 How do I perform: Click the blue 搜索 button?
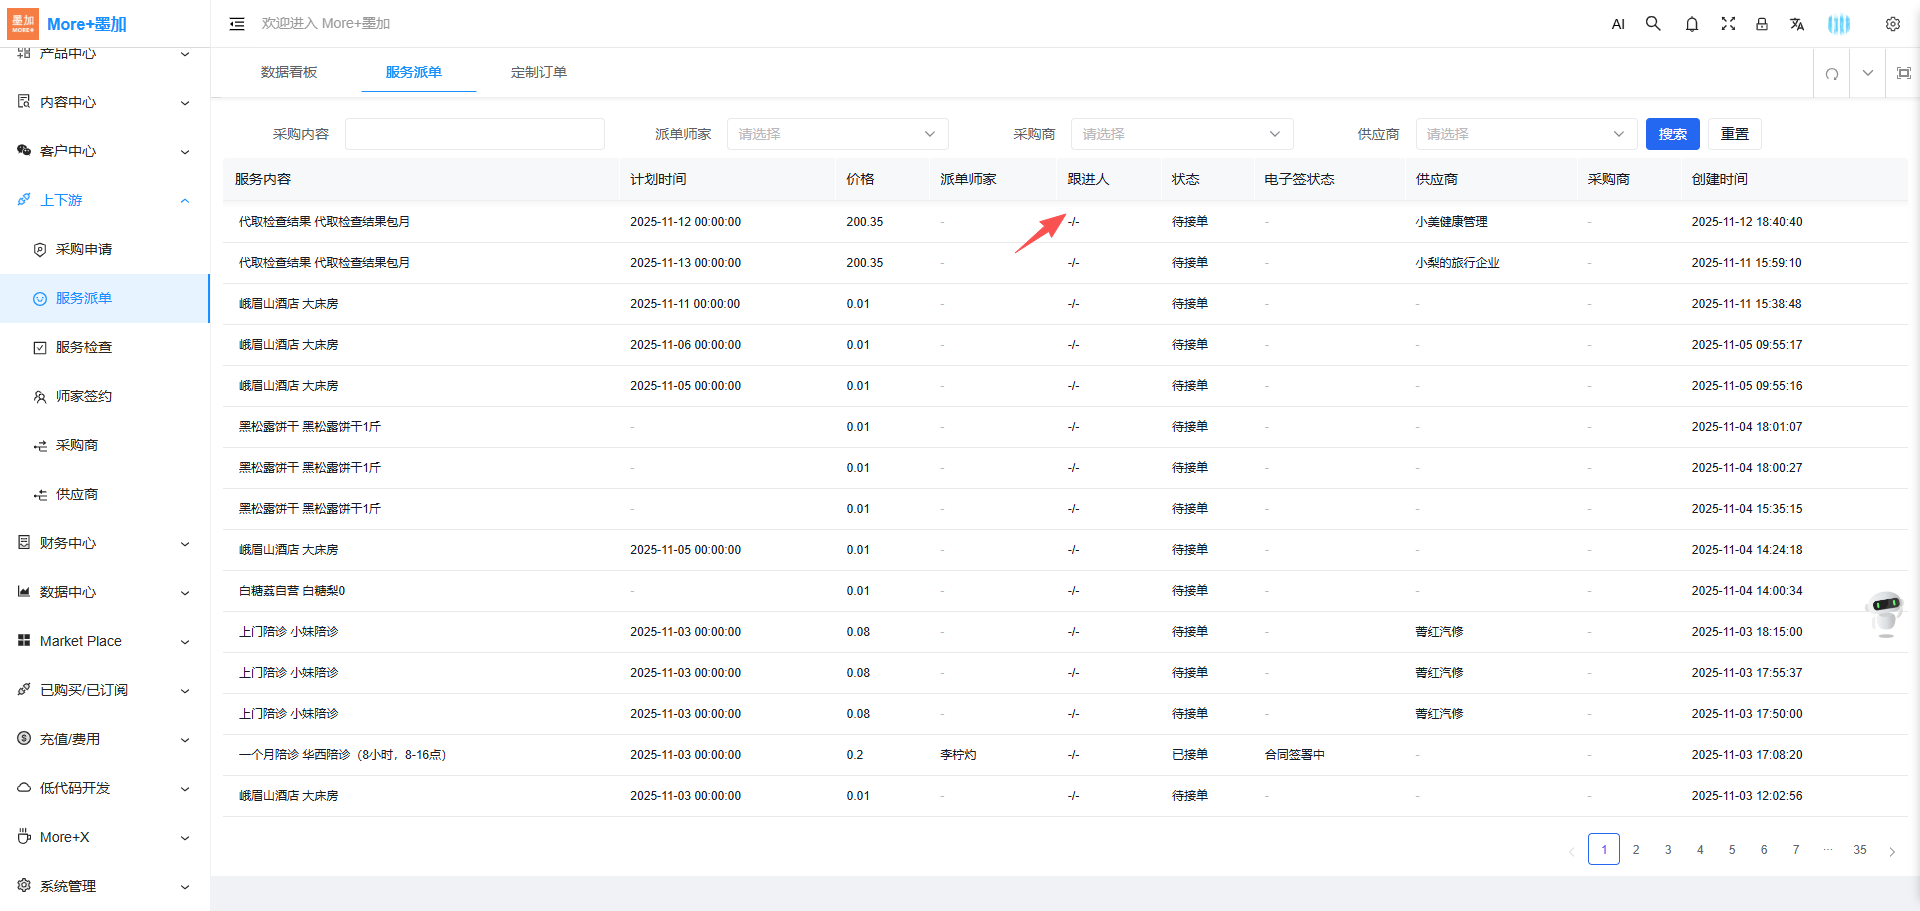pos(1672,134)
